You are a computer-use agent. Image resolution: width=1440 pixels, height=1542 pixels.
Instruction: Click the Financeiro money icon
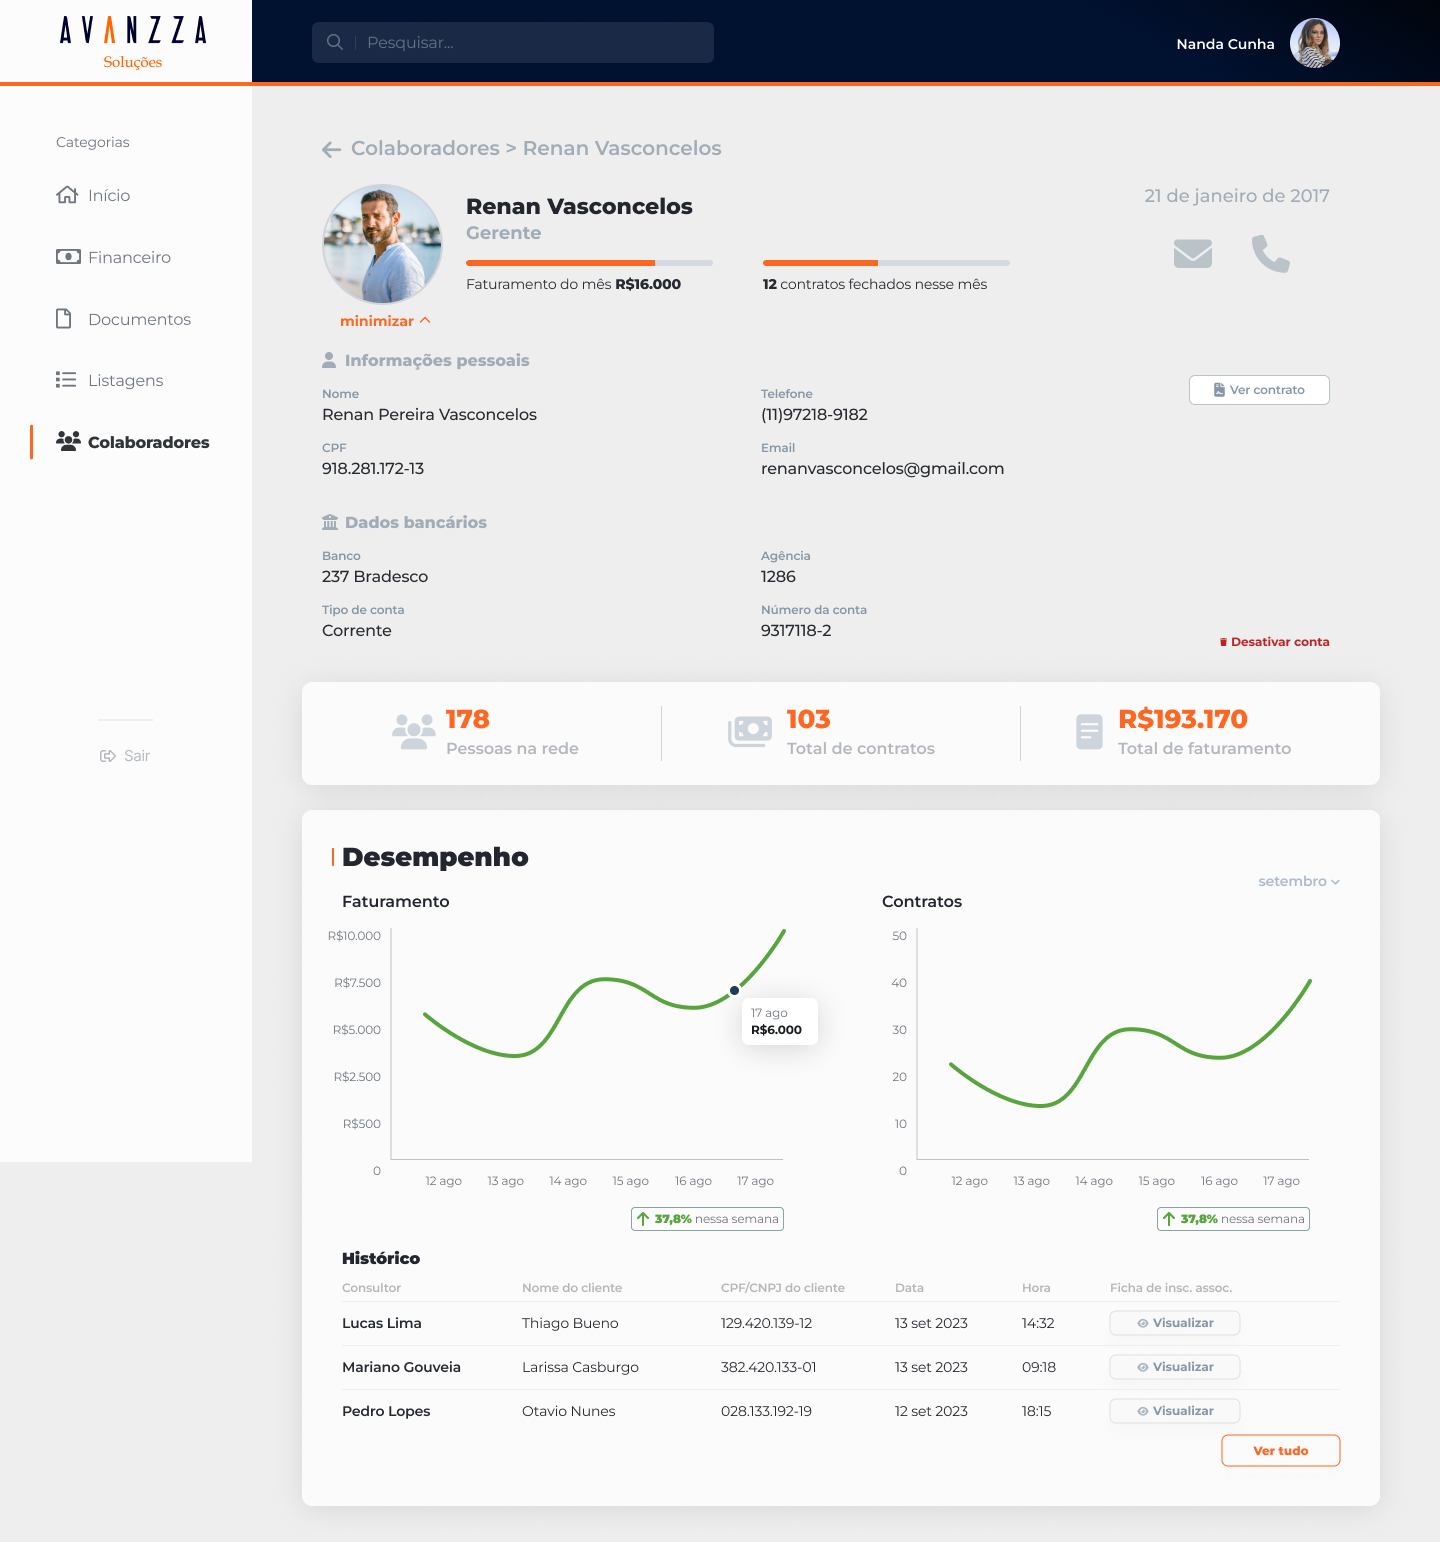(x=68, y=257)
